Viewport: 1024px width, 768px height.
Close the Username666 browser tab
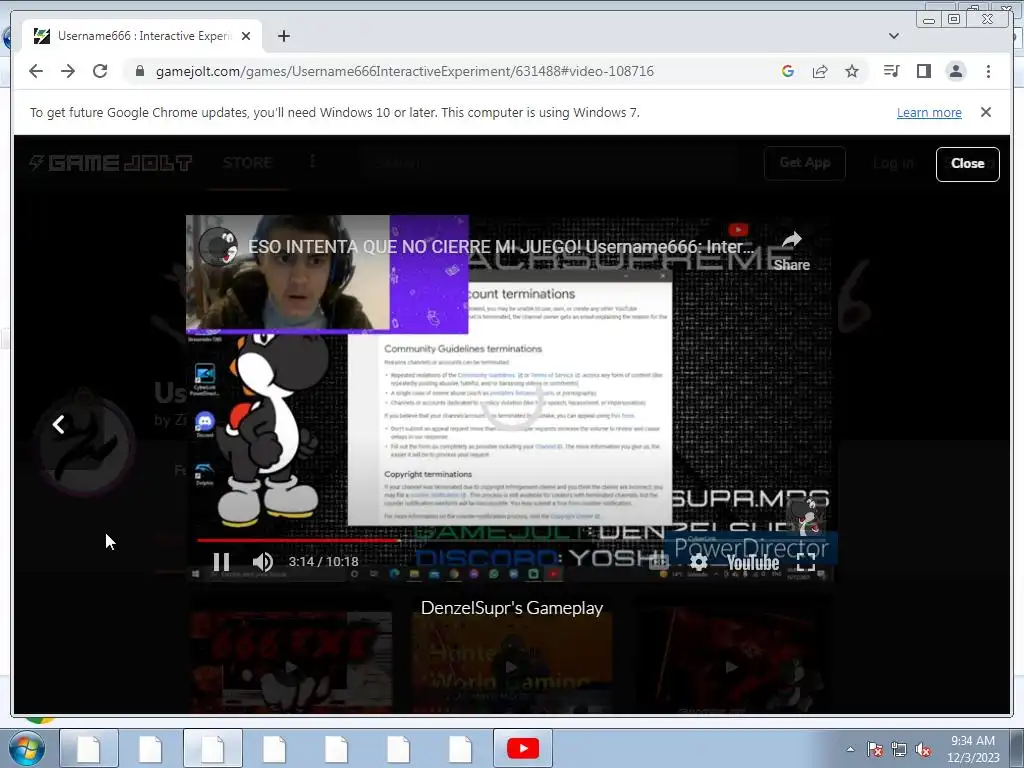[246, 36]
